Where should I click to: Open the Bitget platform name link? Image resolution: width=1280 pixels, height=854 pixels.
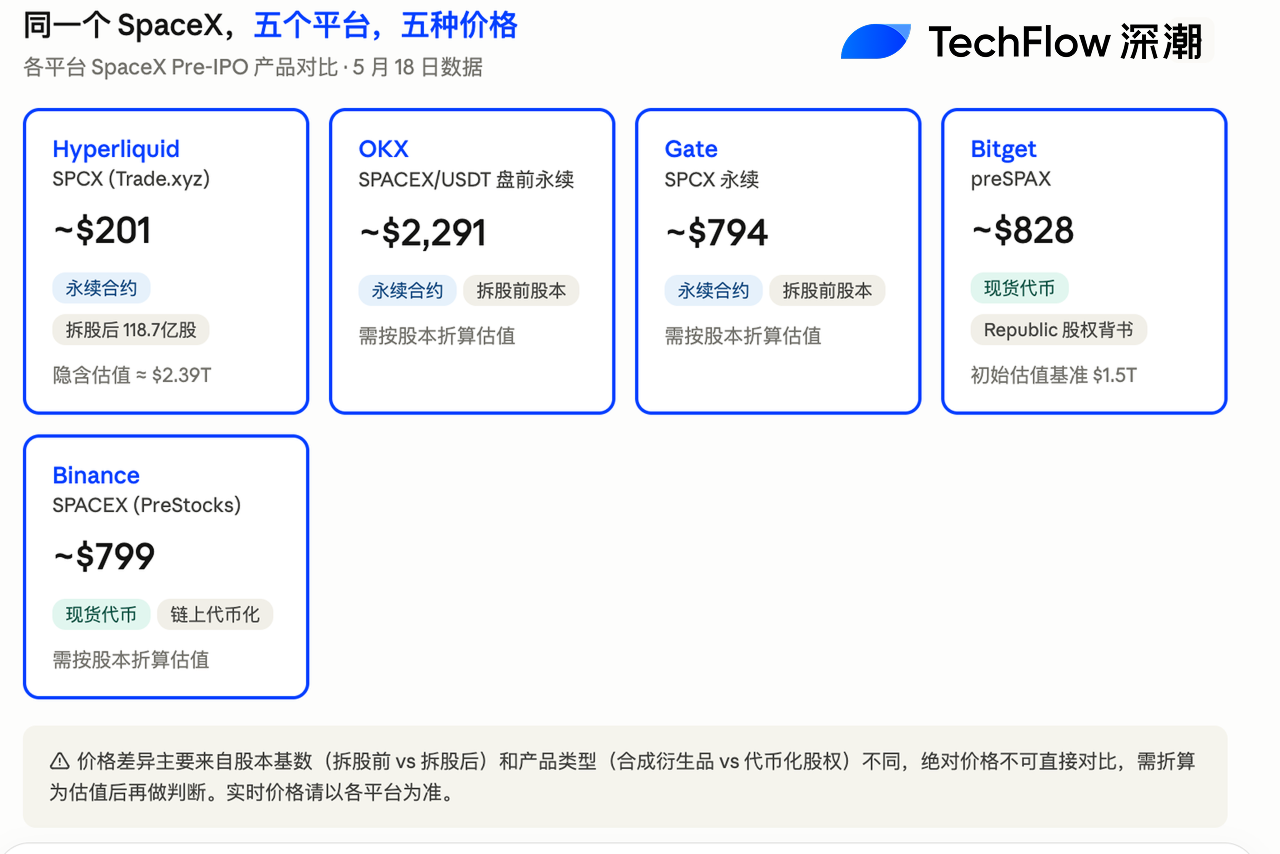tap(1003, 149)
